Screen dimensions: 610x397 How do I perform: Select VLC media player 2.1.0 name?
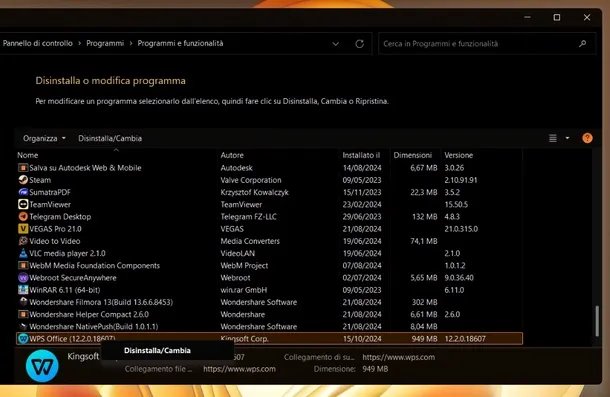point(67,253)
